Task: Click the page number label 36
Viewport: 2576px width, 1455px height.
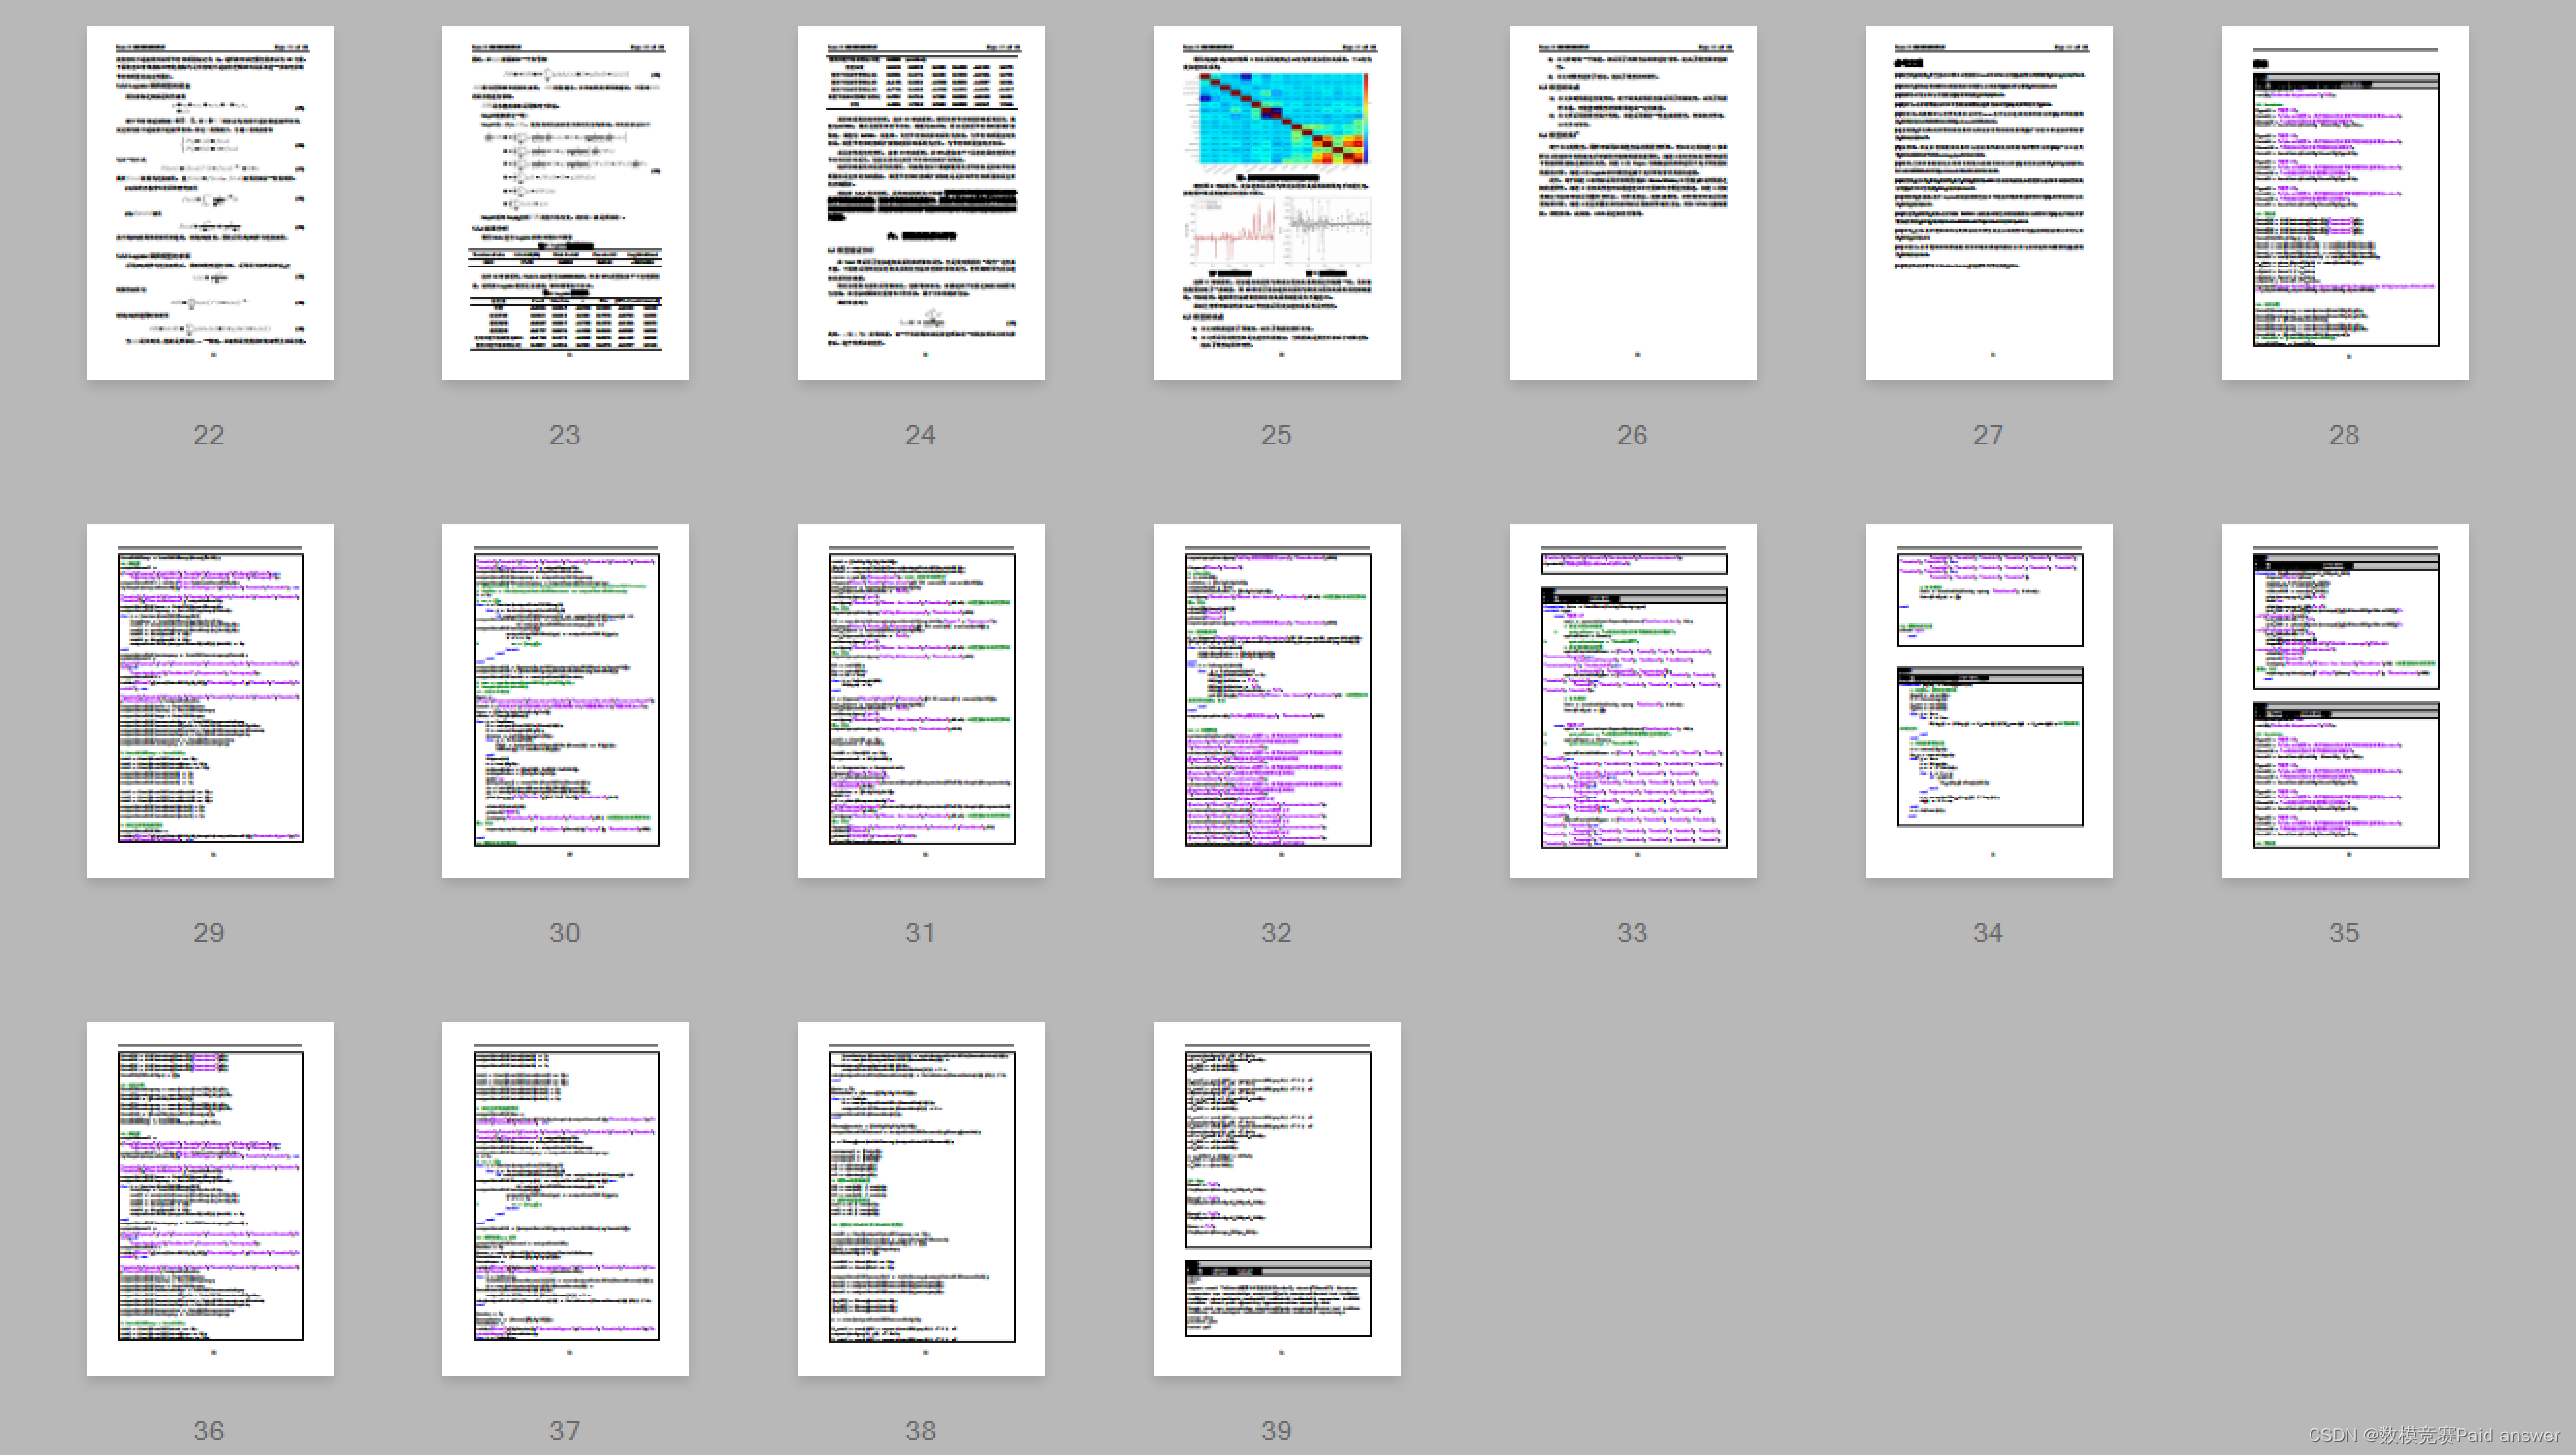Action: point(209,1431)
